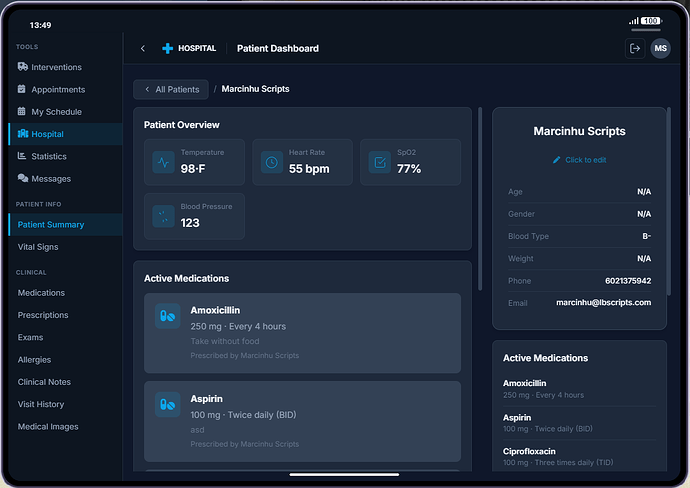690x488 pixels.
Task: Click the Amoxicillin pill icon
Action: click(x=168, y=317)
